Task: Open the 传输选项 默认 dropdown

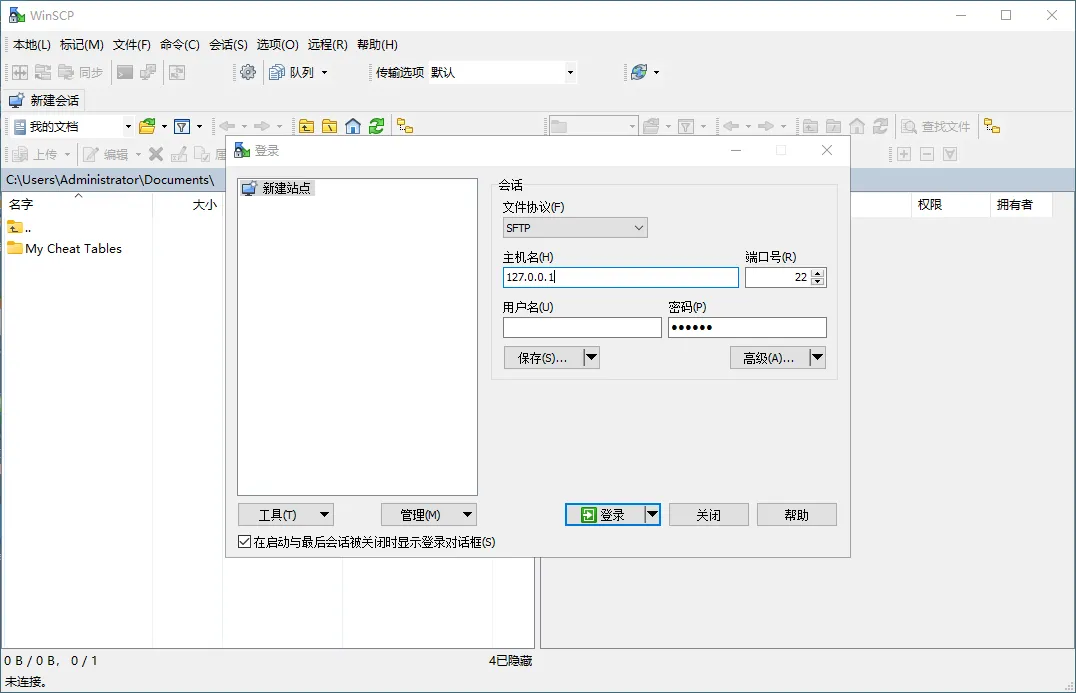Action: pos(568,72)
